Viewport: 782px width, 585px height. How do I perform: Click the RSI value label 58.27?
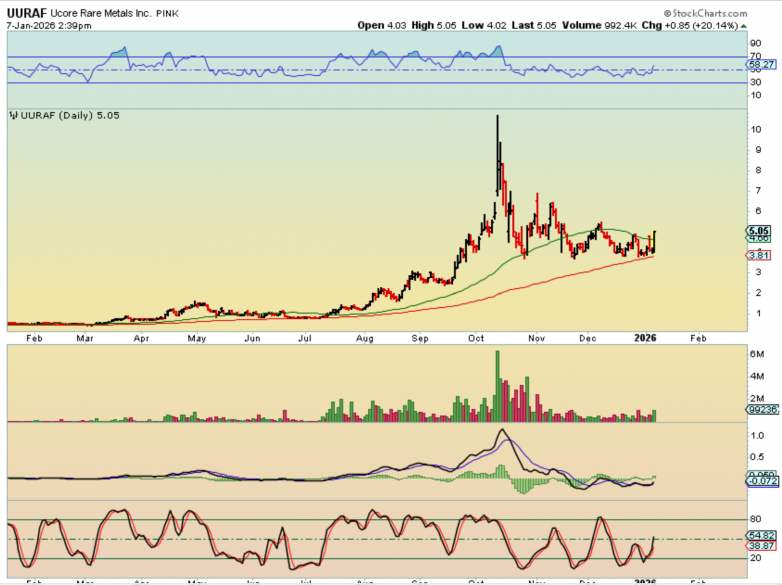coord(761,62)
